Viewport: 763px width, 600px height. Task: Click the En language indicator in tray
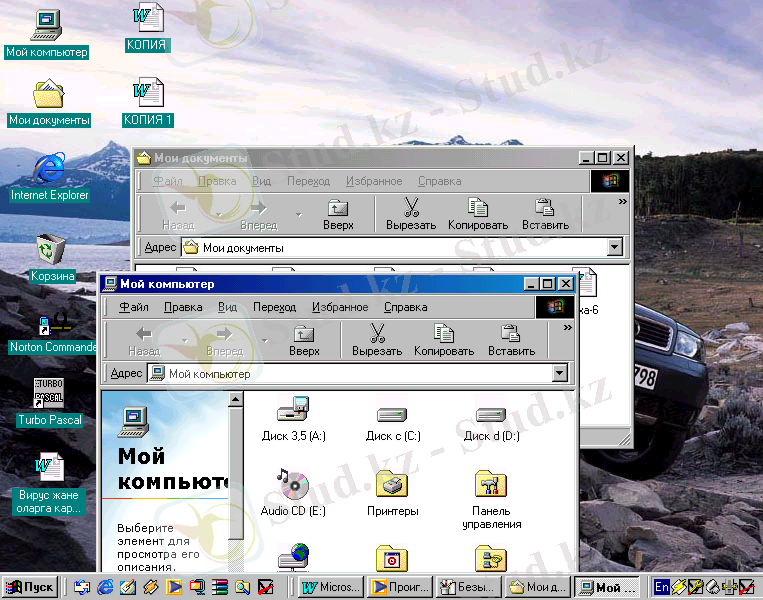pos(662,587)
